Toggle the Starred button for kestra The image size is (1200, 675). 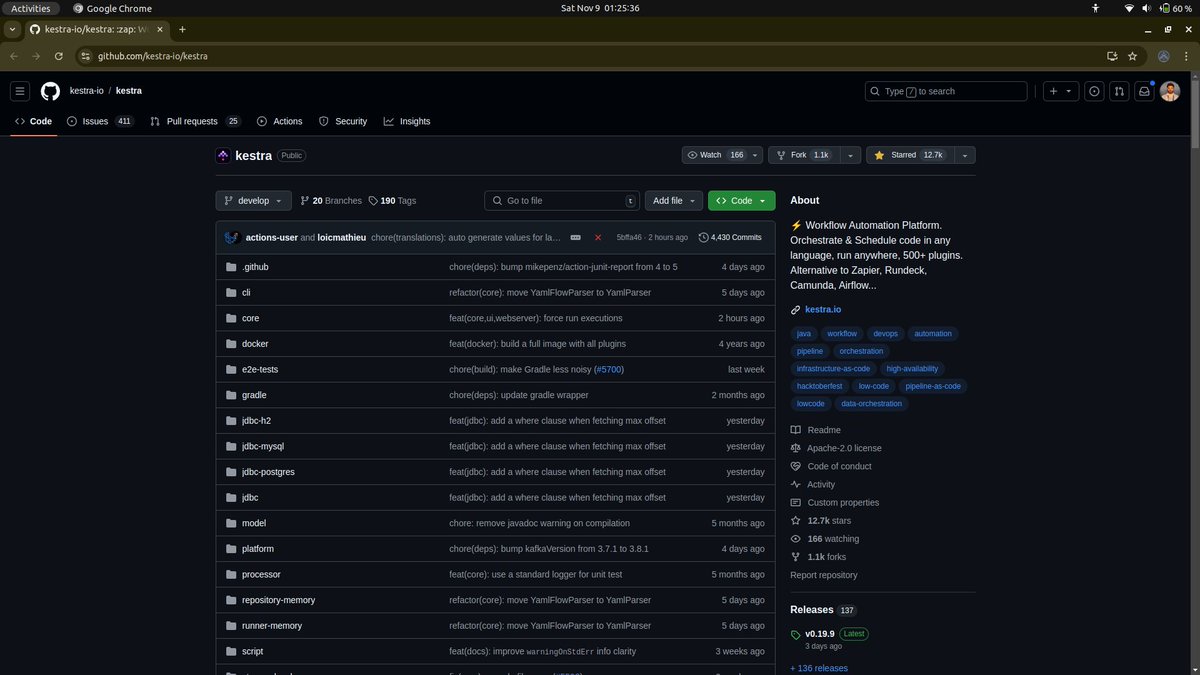pyautogui.click(x=909, y=155)
